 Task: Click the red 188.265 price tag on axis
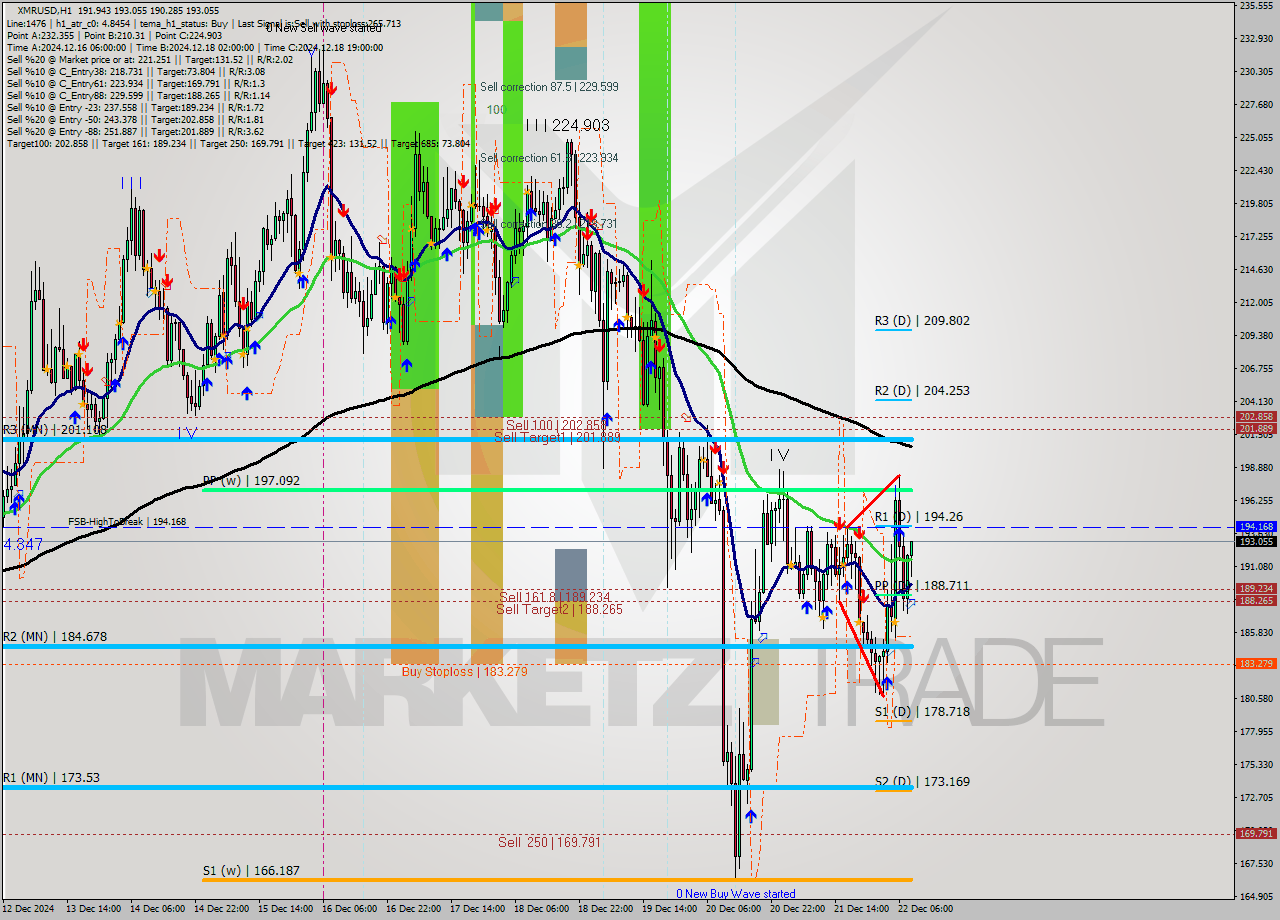pos(1256,601)
